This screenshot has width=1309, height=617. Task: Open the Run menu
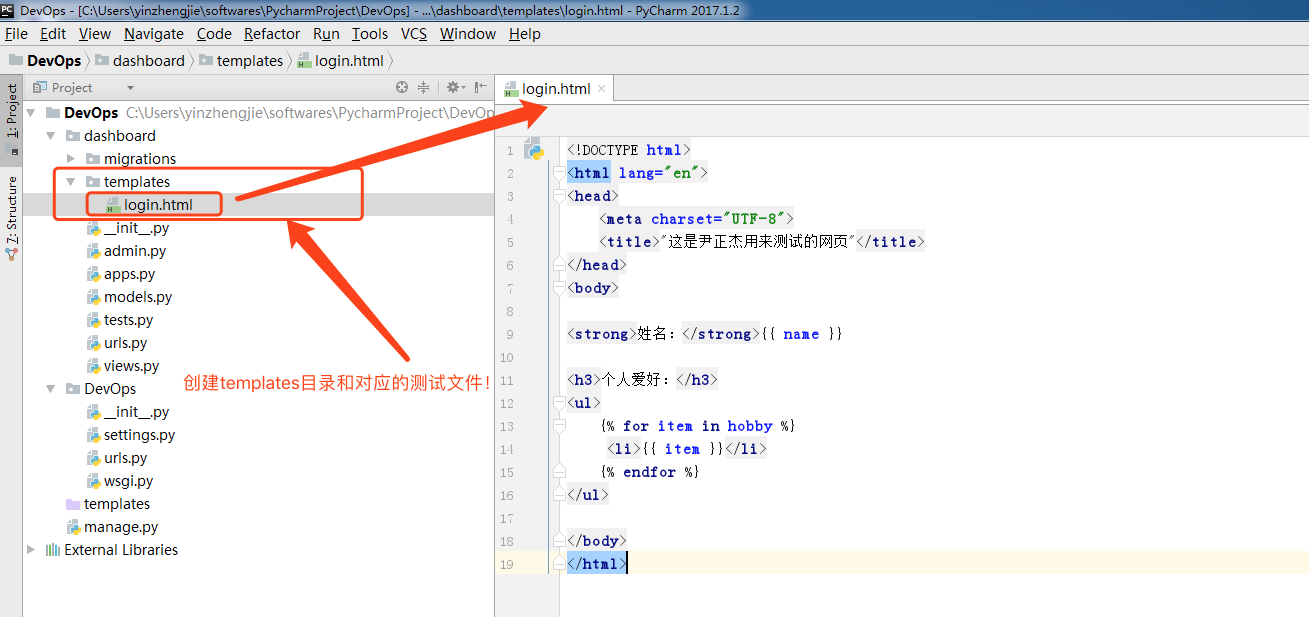point(326,34)
